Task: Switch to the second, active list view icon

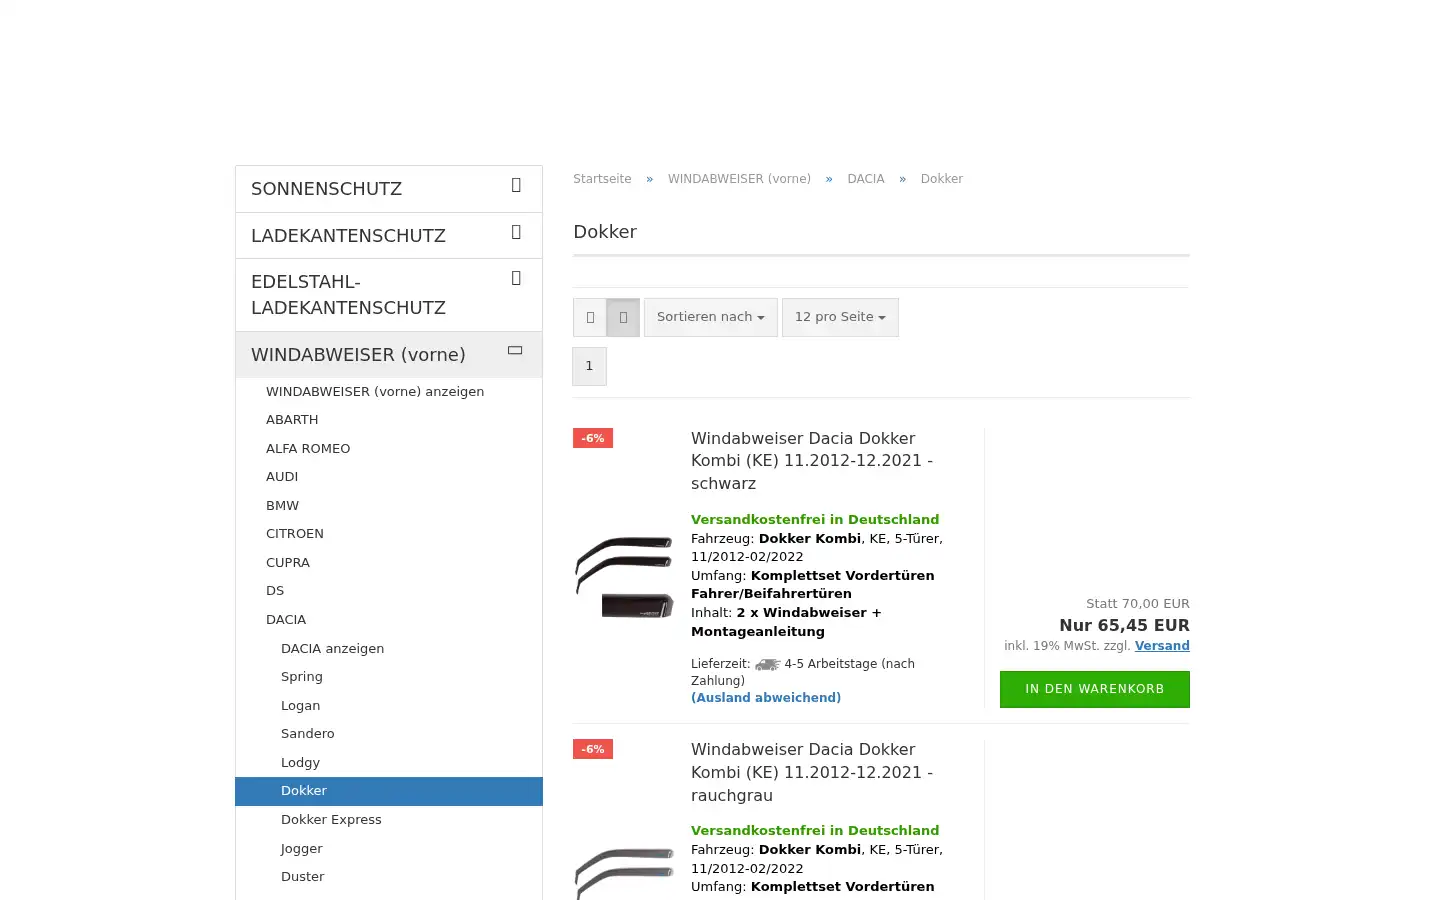Action: coord(623,317)
